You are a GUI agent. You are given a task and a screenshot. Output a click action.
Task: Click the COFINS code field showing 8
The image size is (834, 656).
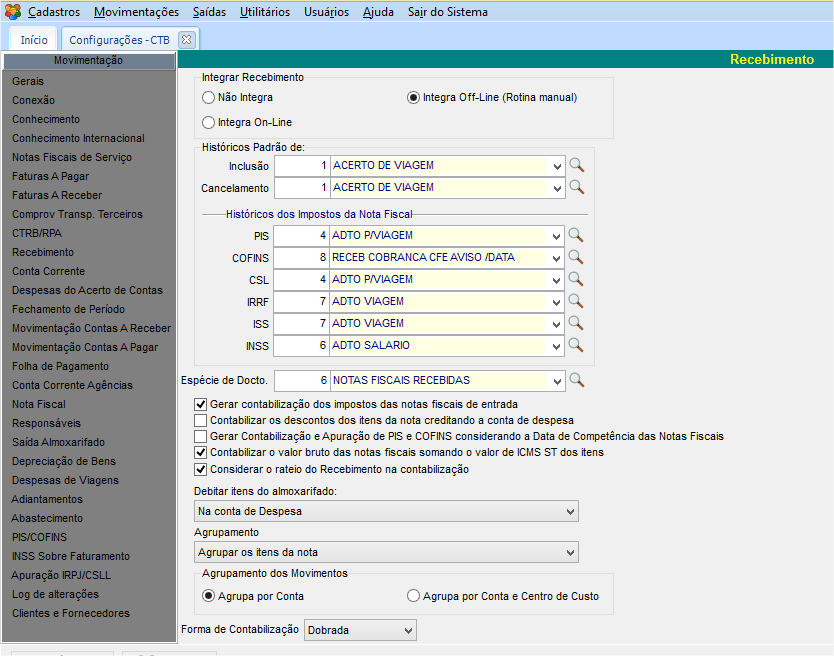click(302, 258)
